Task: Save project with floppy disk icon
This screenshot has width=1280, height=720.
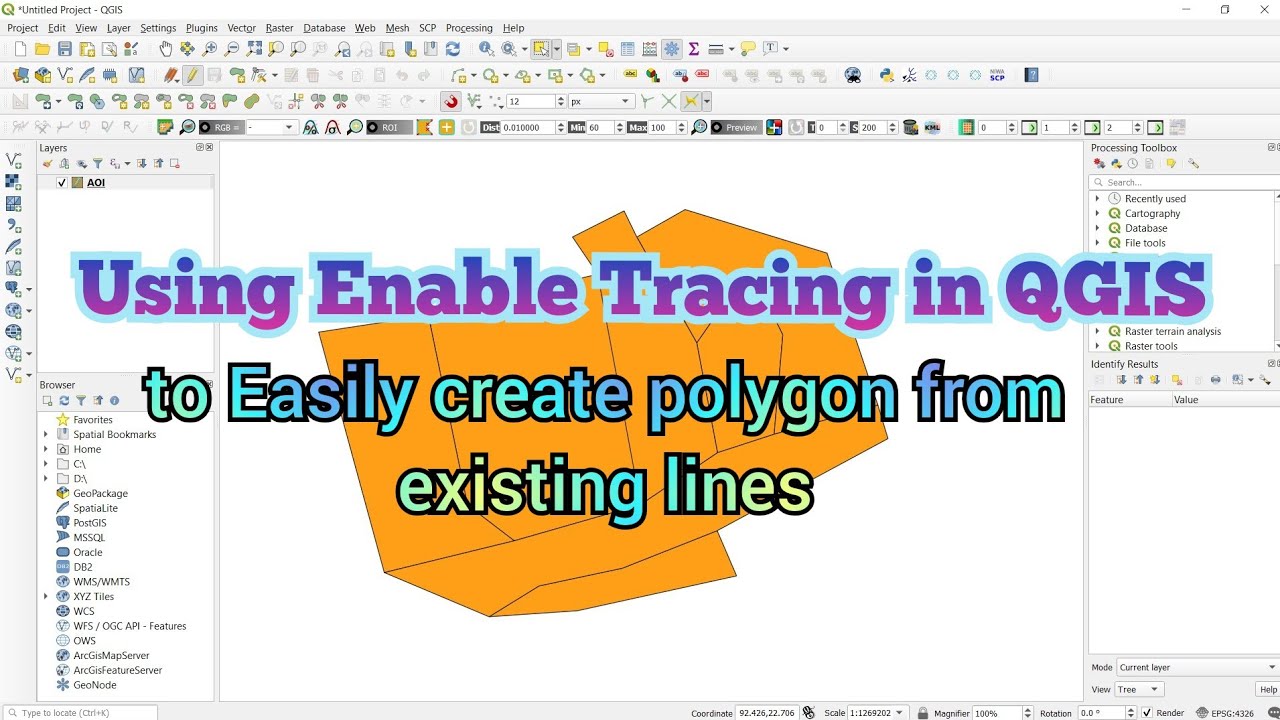Action: (65, 49)
